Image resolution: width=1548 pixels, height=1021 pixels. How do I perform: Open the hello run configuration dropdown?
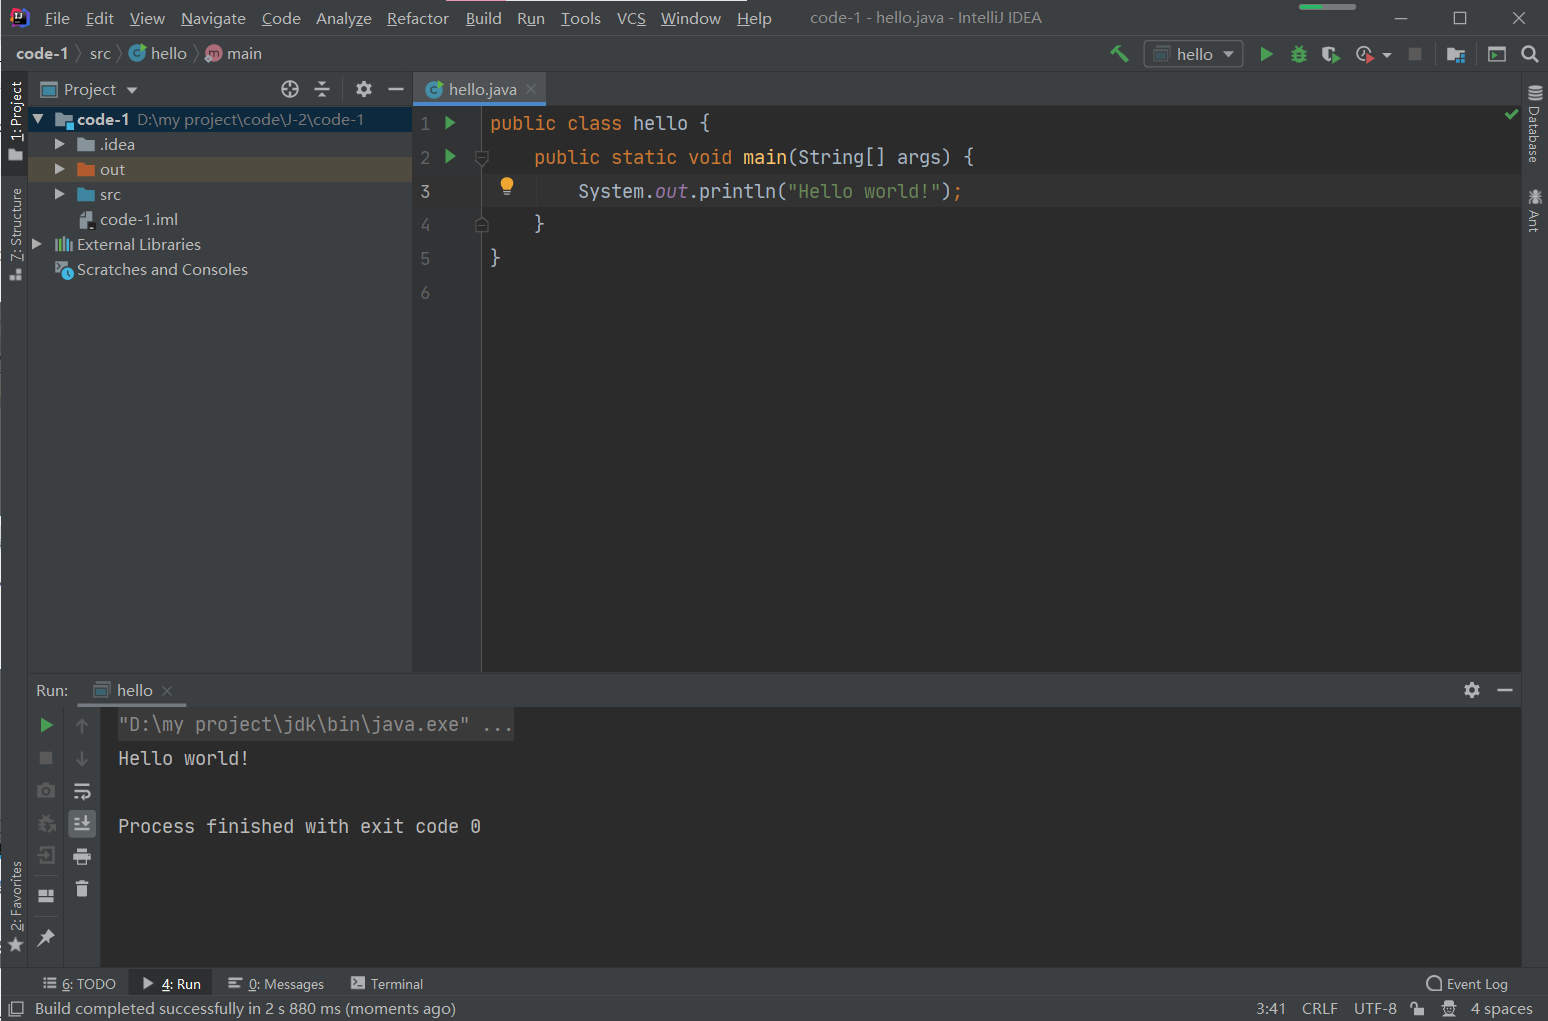tap(1193, 54)
